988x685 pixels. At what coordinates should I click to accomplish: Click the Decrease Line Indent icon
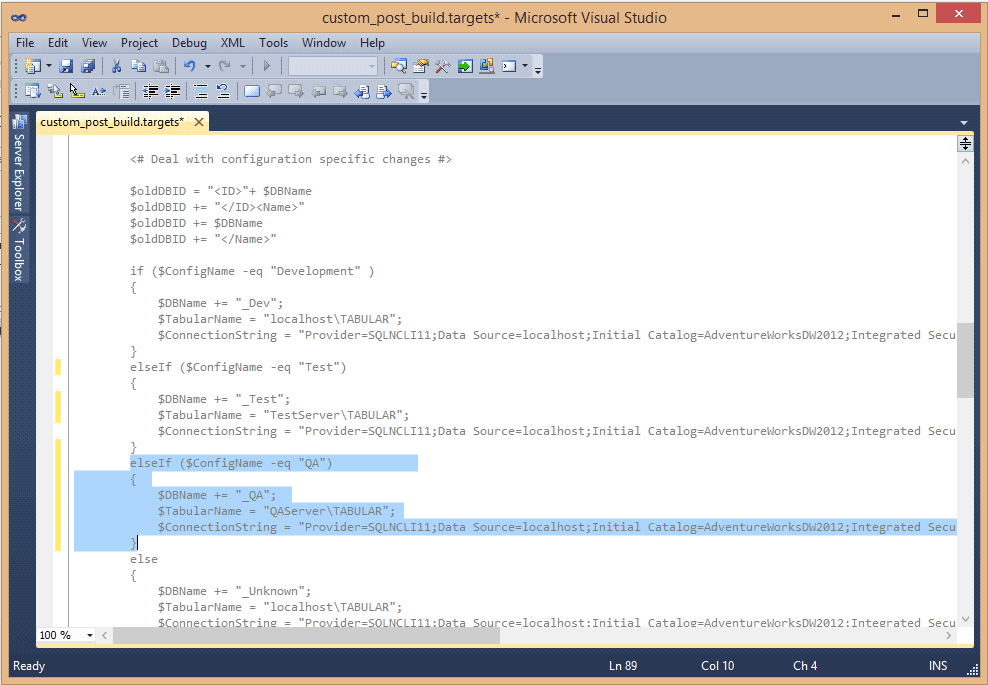(150, 91)
